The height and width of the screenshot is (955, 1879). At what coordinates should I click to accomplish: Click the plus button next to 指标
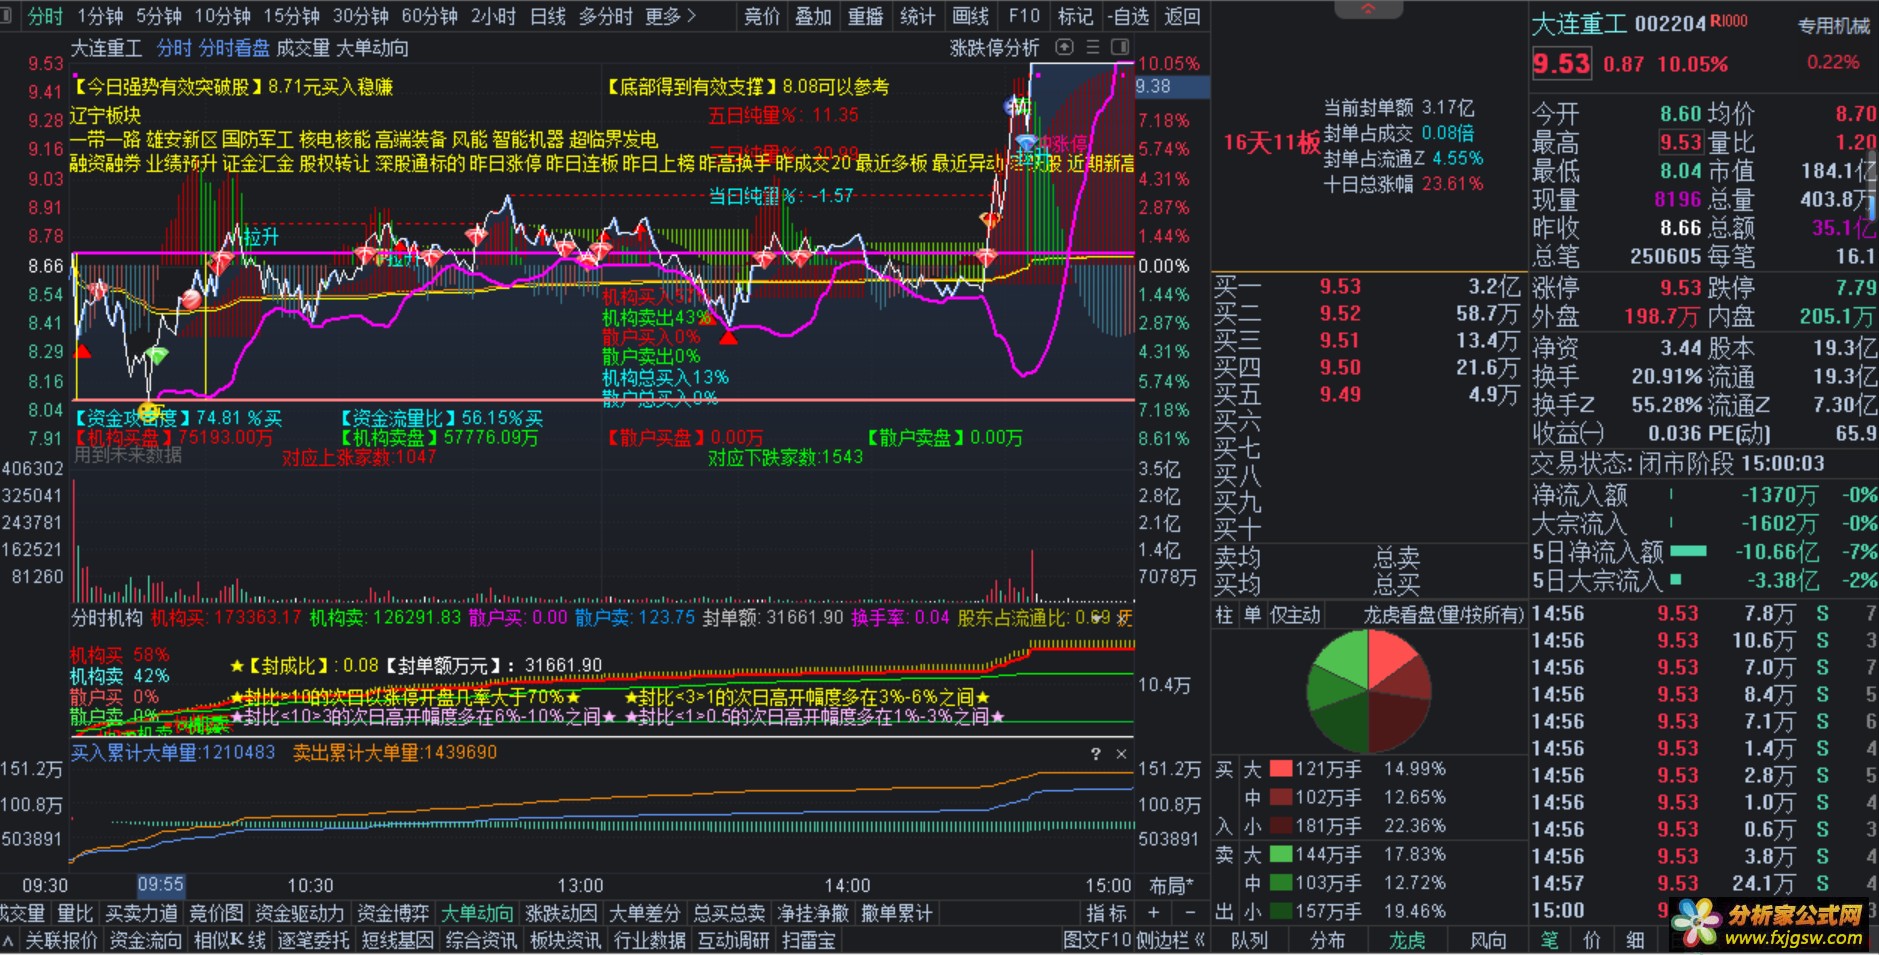point(1153,912)
